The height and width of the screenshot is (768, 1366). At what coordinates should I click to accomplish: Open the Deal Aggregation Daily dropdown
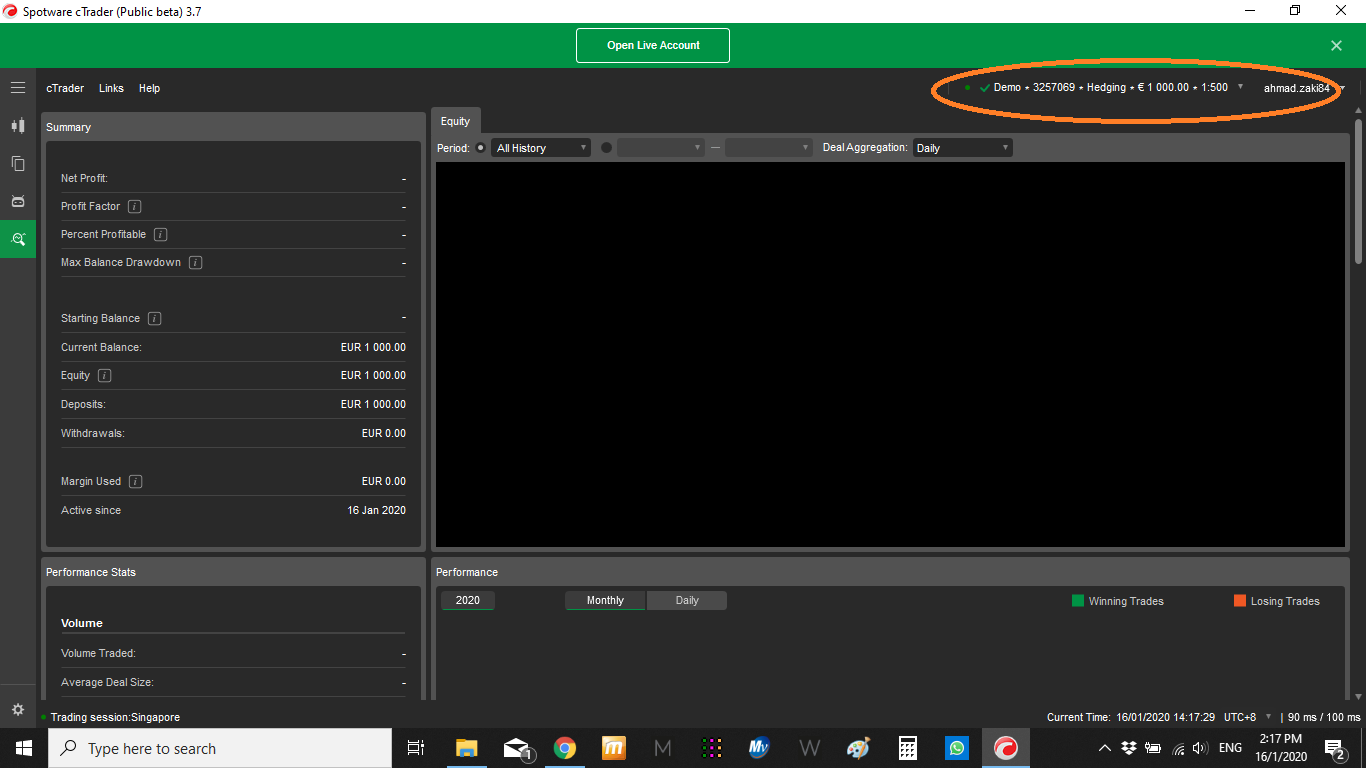point(963,147)
